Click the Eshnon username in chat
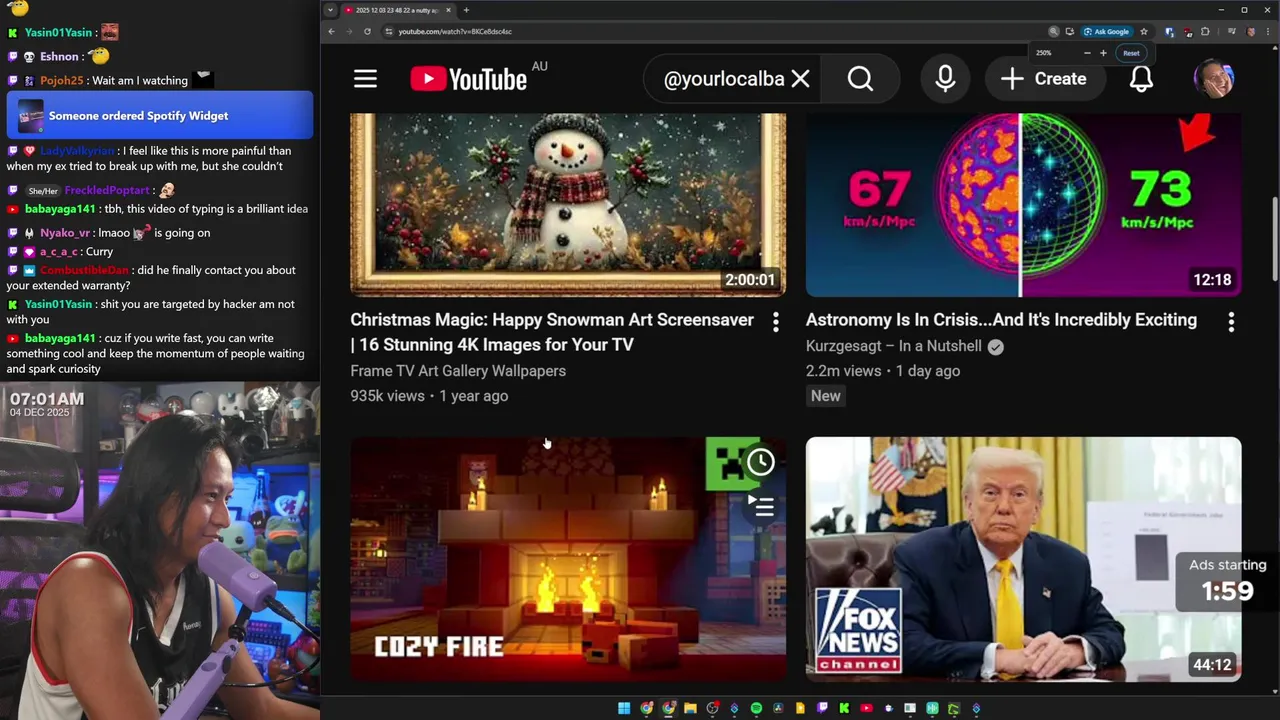 tap(59, 57)
